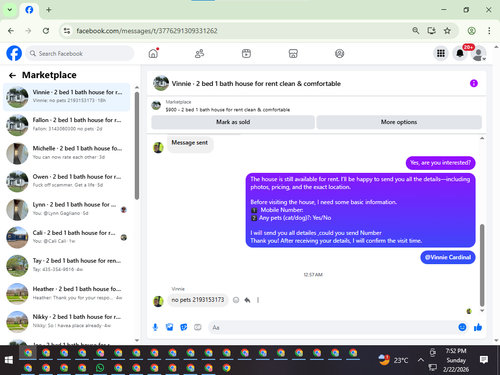Record a voice clip with microphone icon
This screenshot has width=500, height=375.
click(x=155, y=327)
